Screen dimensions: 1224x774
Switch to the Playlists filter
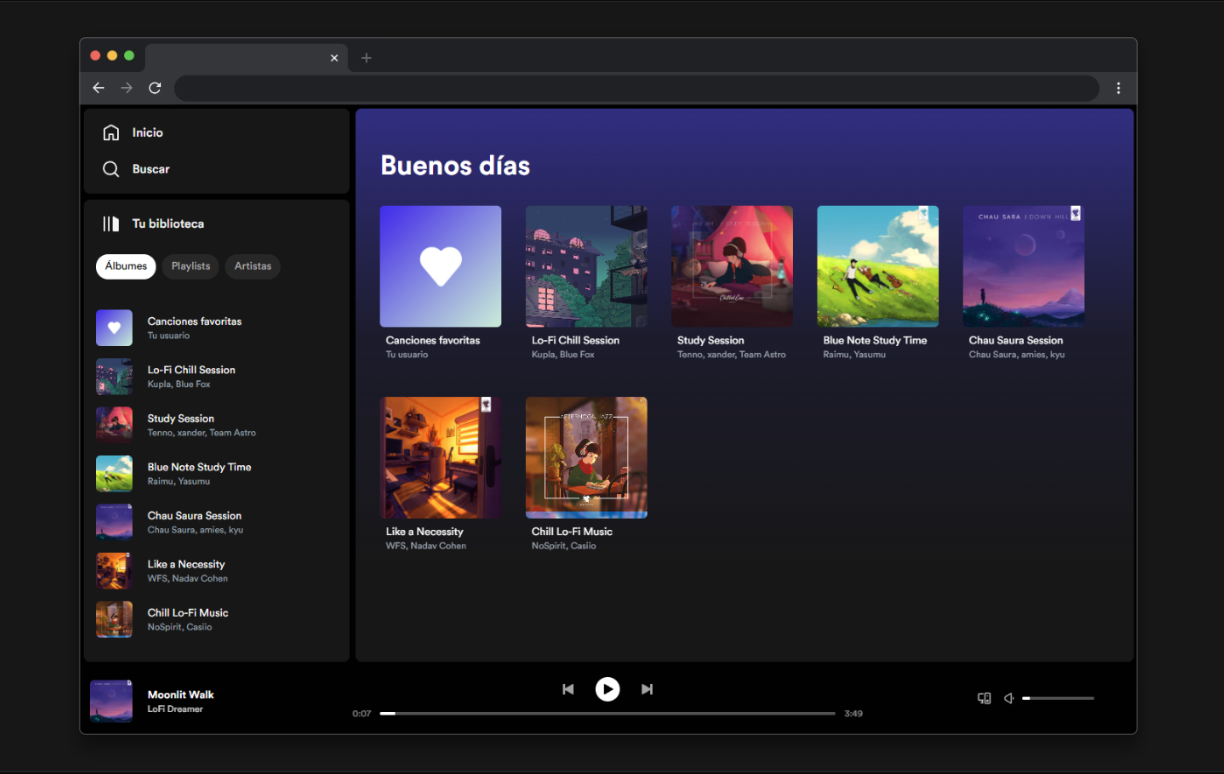tap(190, 266)
